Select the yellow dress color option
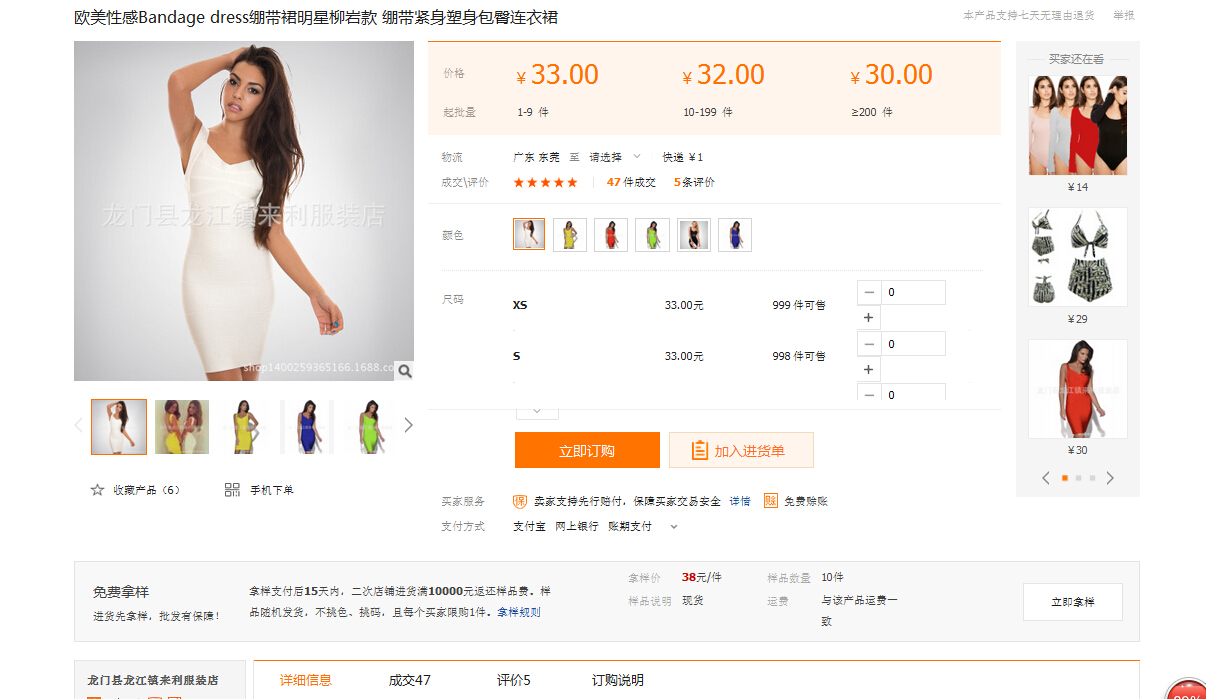Viewport: 1206px width, 699px height. pos(570,235)
